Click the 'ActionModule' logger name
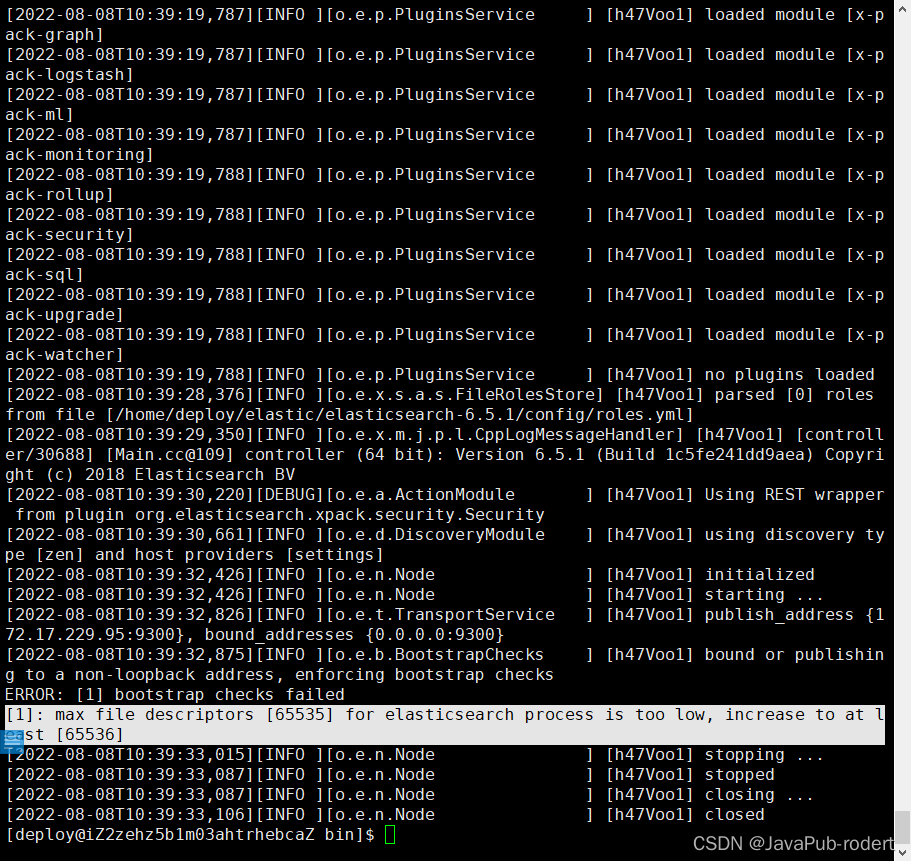911x861 pixels. coord(455,495)
